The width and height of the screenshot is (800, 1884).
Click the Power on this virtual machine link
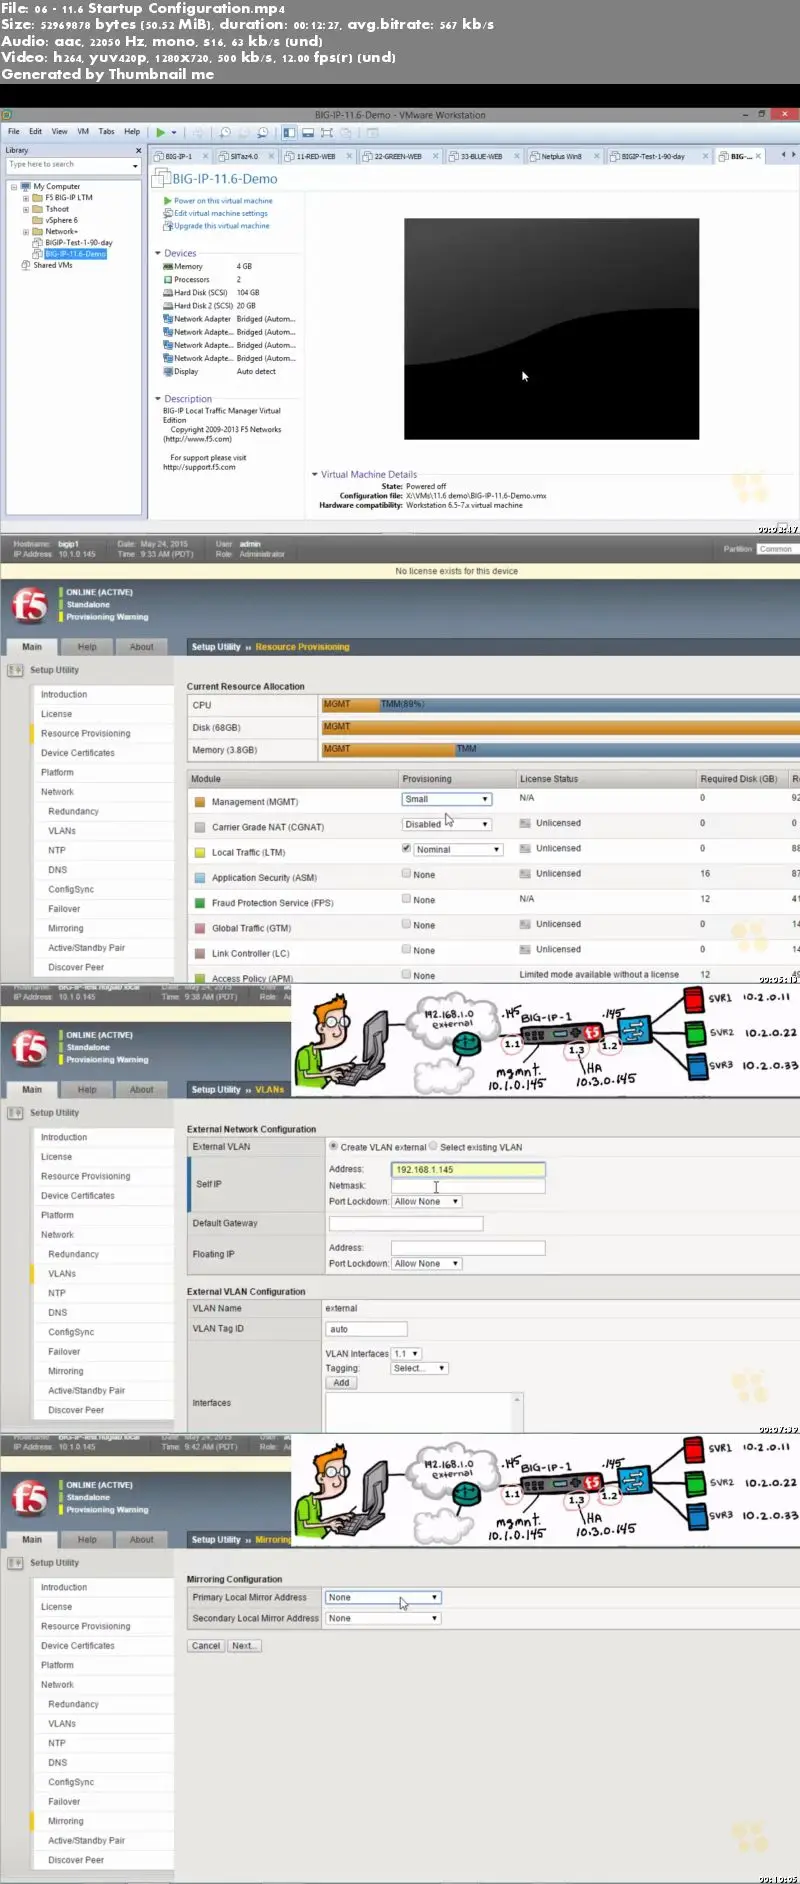point(223,201)
